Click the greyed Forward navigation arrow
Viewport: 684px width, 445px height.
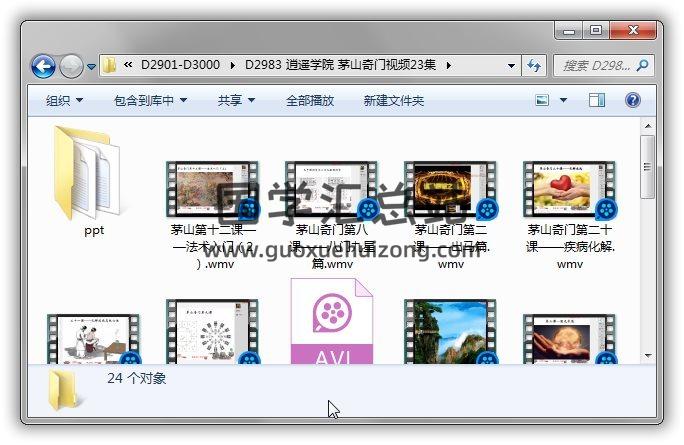point(71,66)
